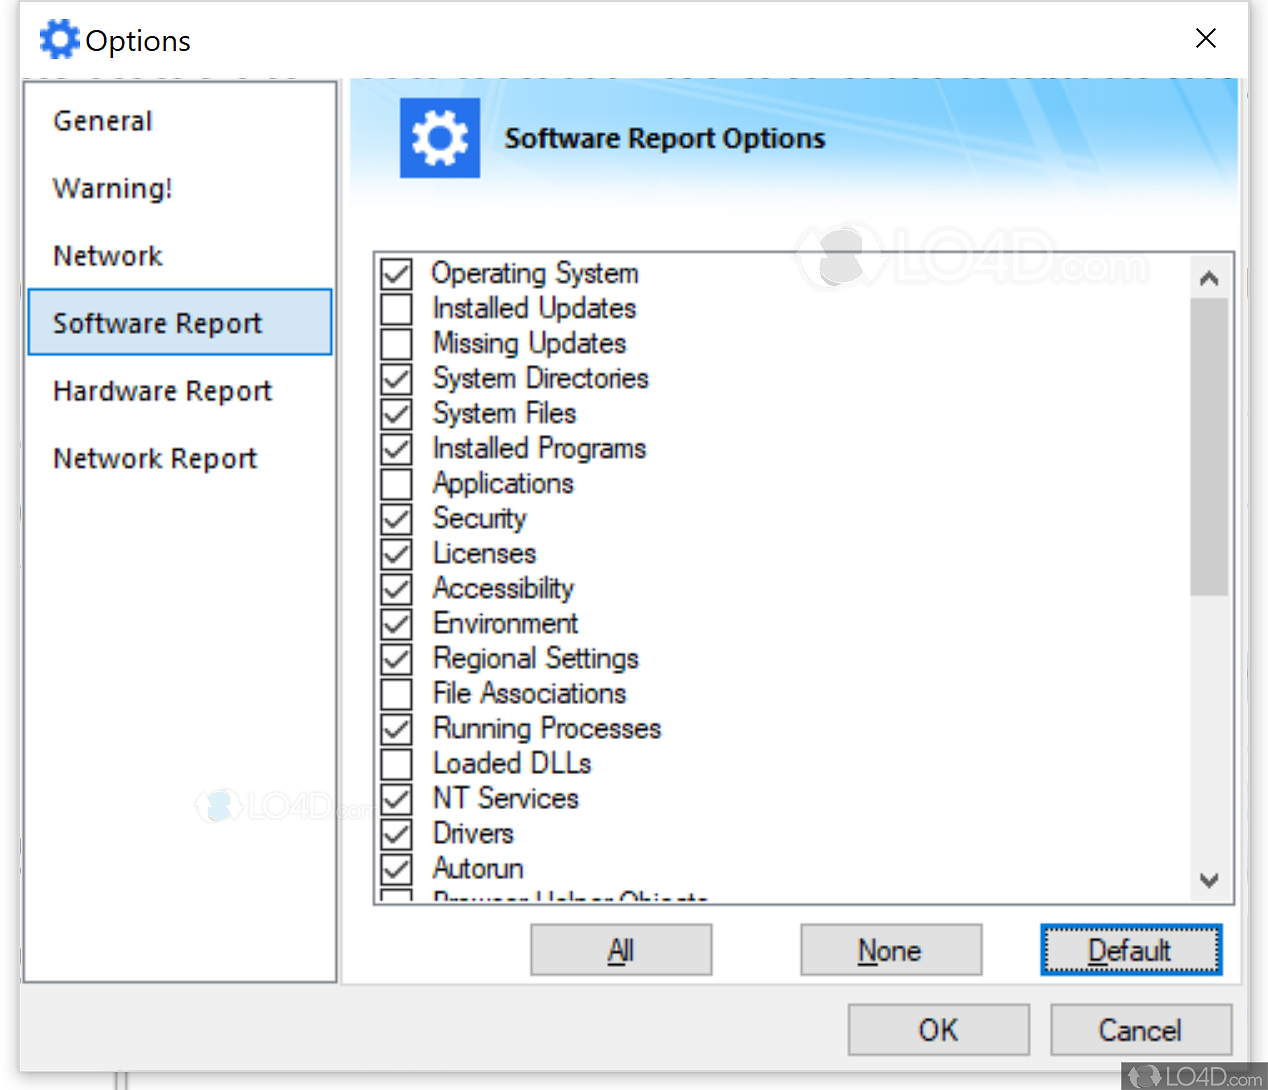
Task: Enable the Applications checkbox
Action: pyautogui.click(x=396, y=483)
